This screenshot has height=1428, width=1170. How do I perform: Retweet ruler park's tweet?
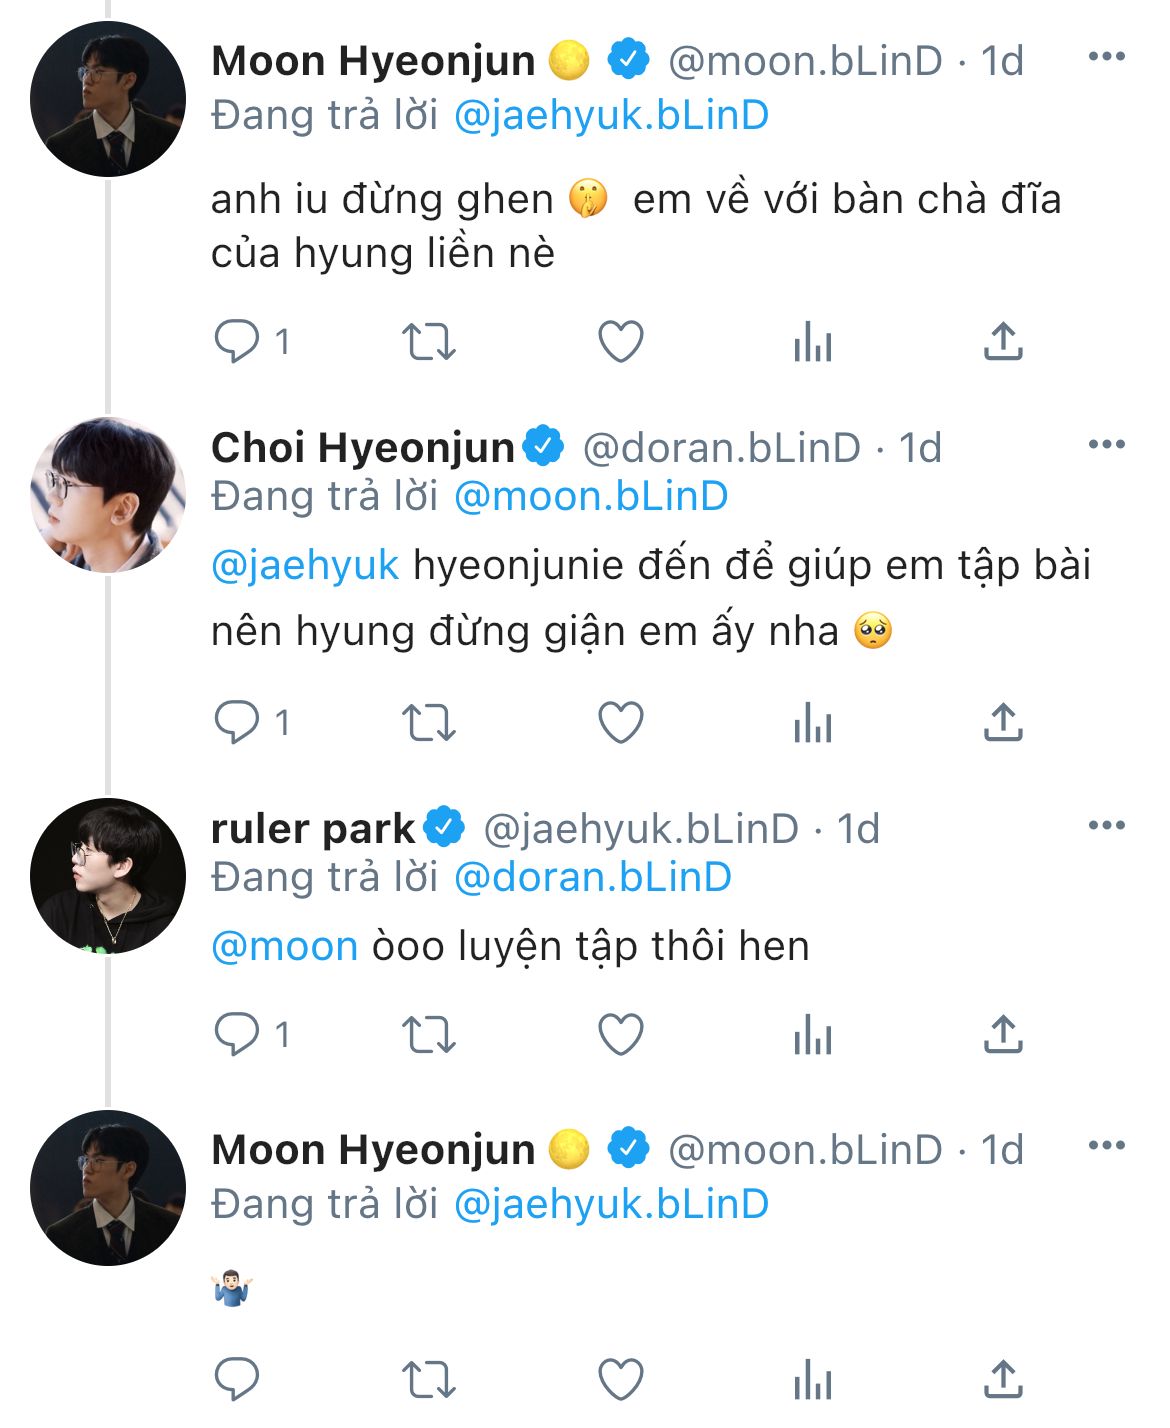pyautogui.click(x=428, y=1034)
